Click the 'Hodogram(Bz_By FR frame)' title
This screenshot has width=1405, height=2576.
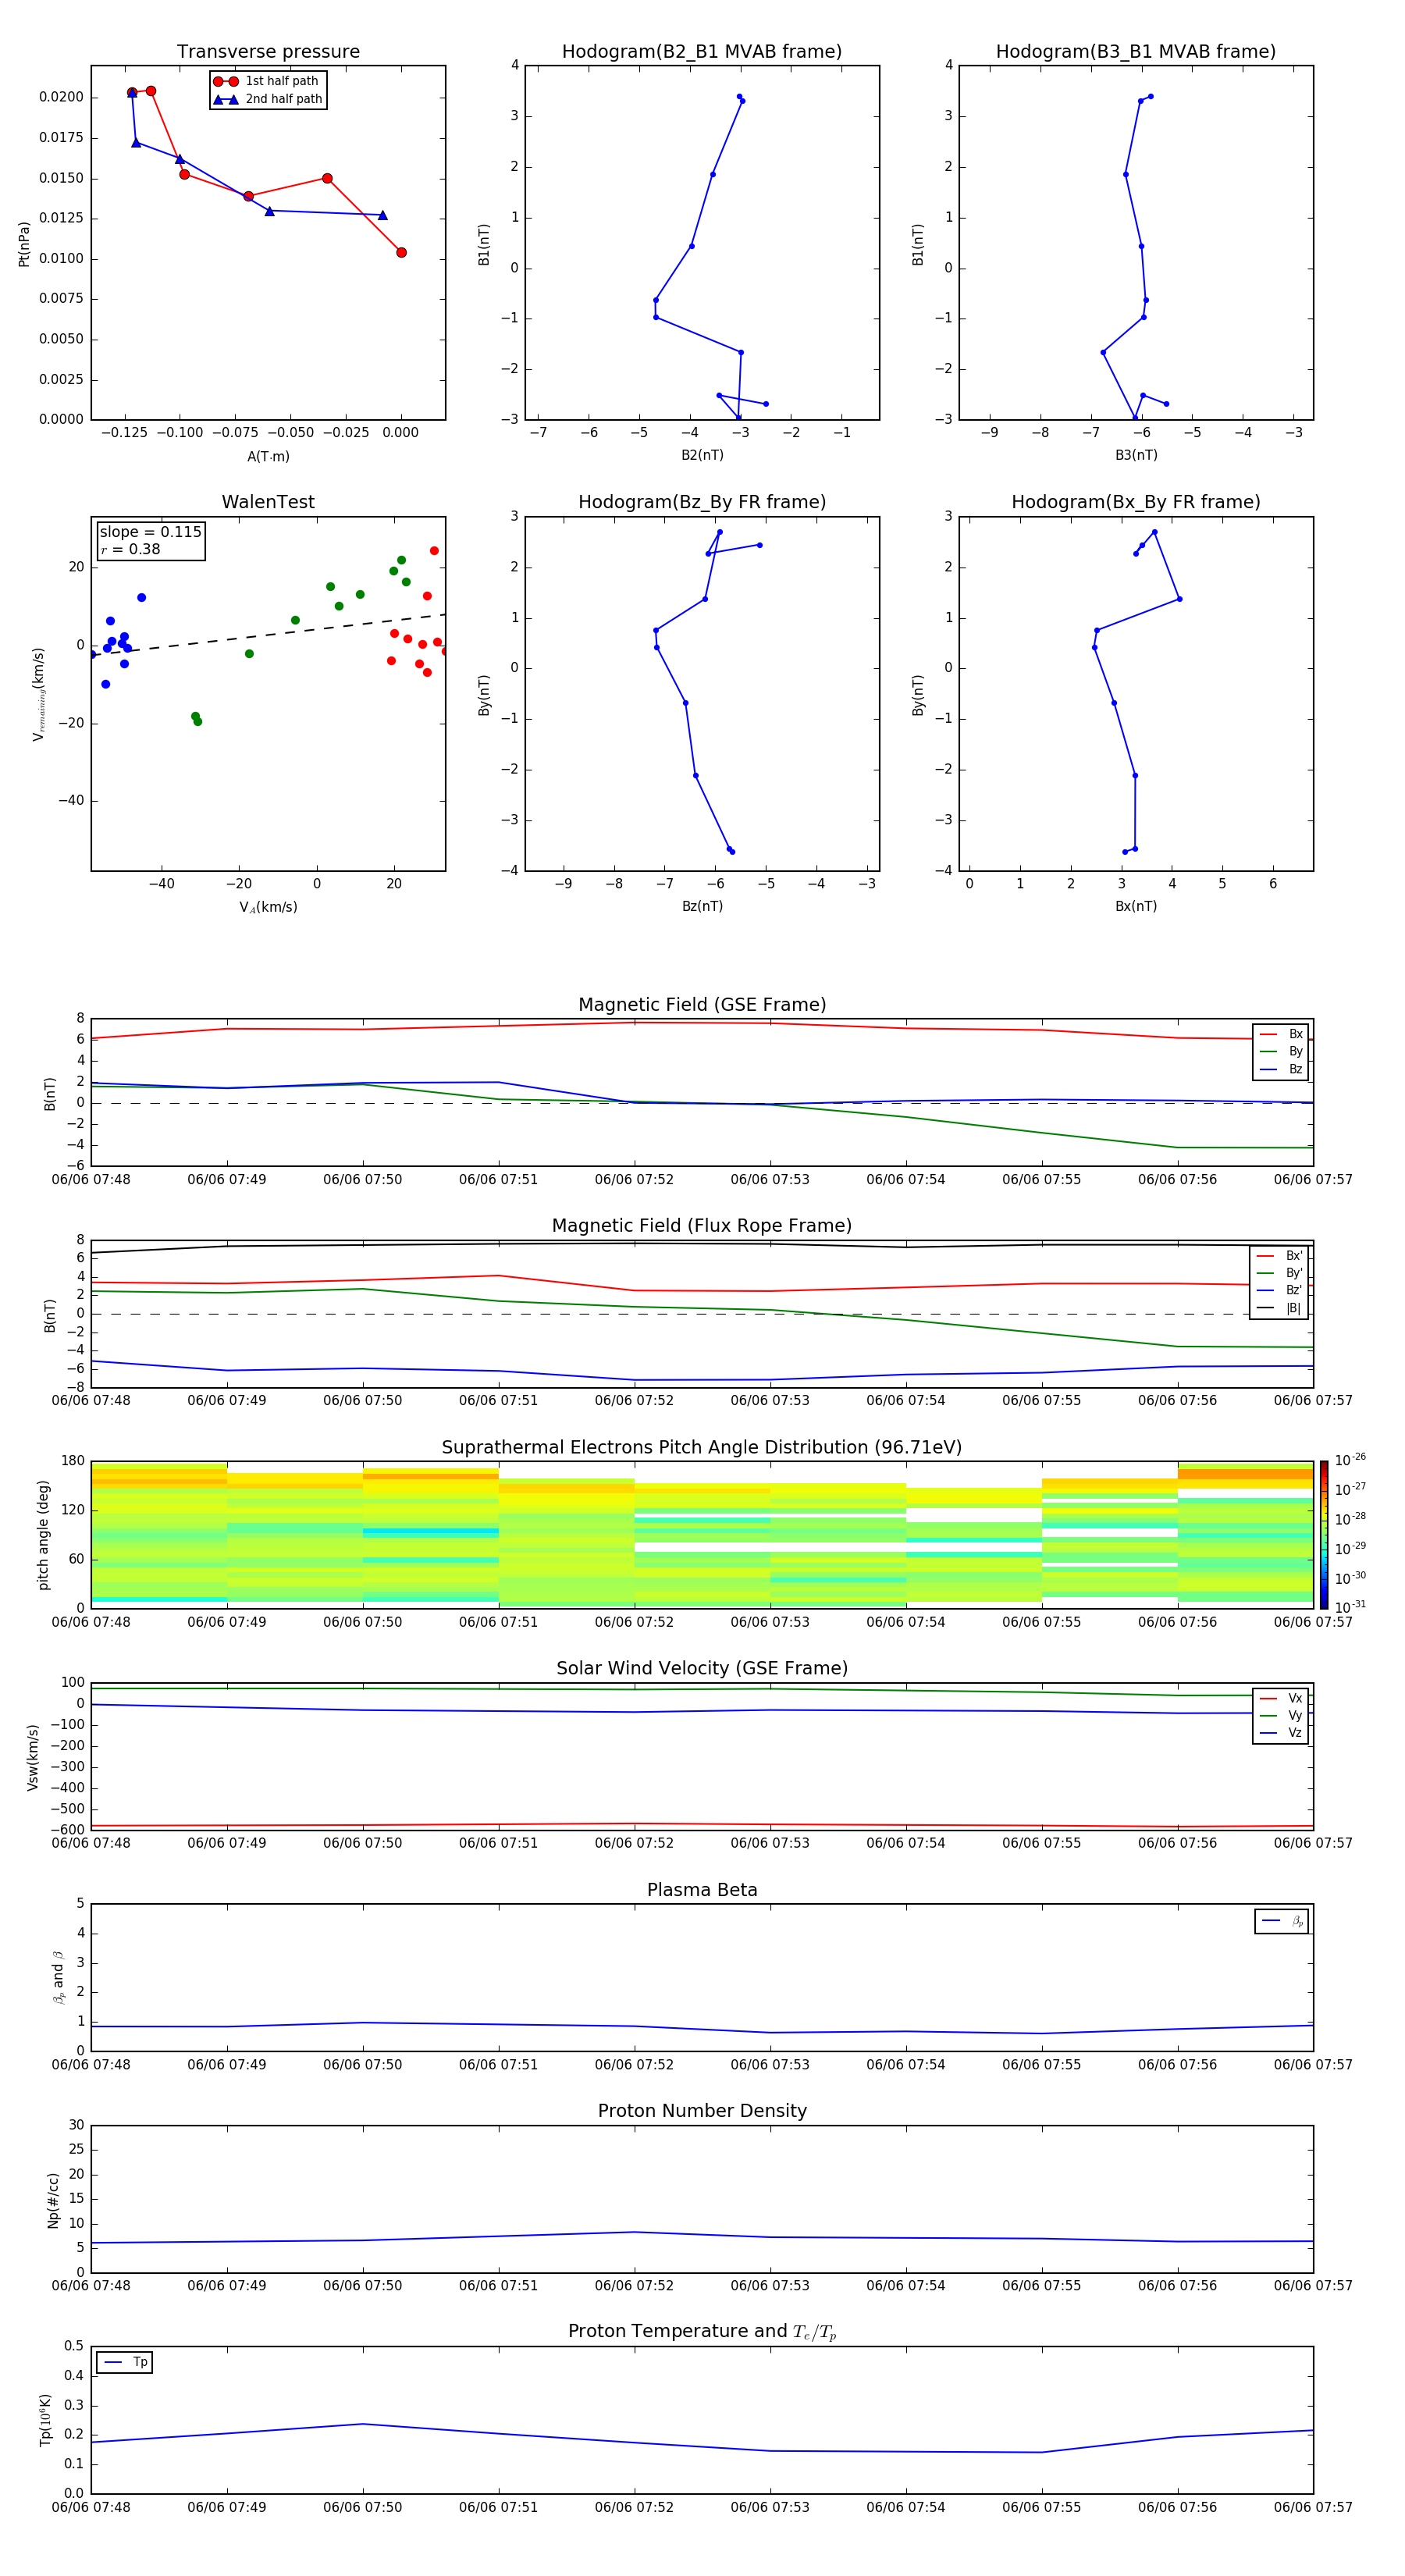click(702, 502)
